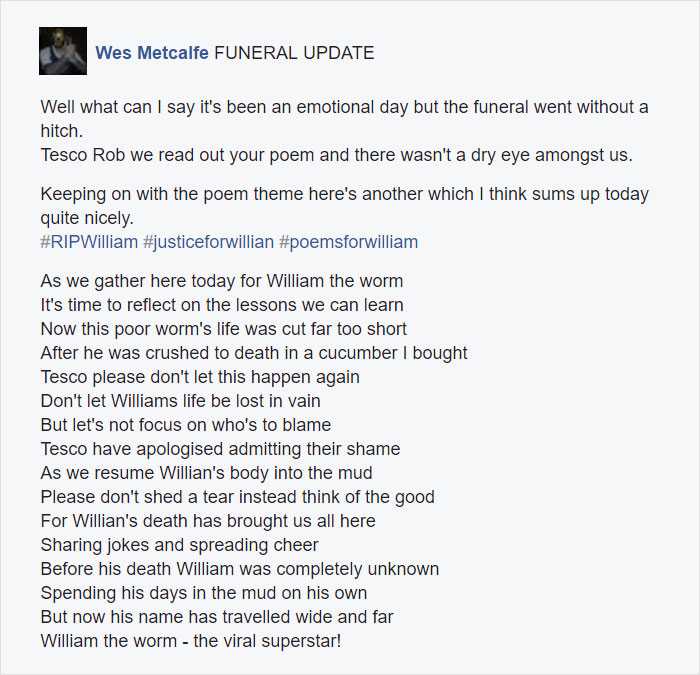Click the poem line 'As we gather here today'
The image size is (700, 675).
pyautogui.click(x=221, y=281)
